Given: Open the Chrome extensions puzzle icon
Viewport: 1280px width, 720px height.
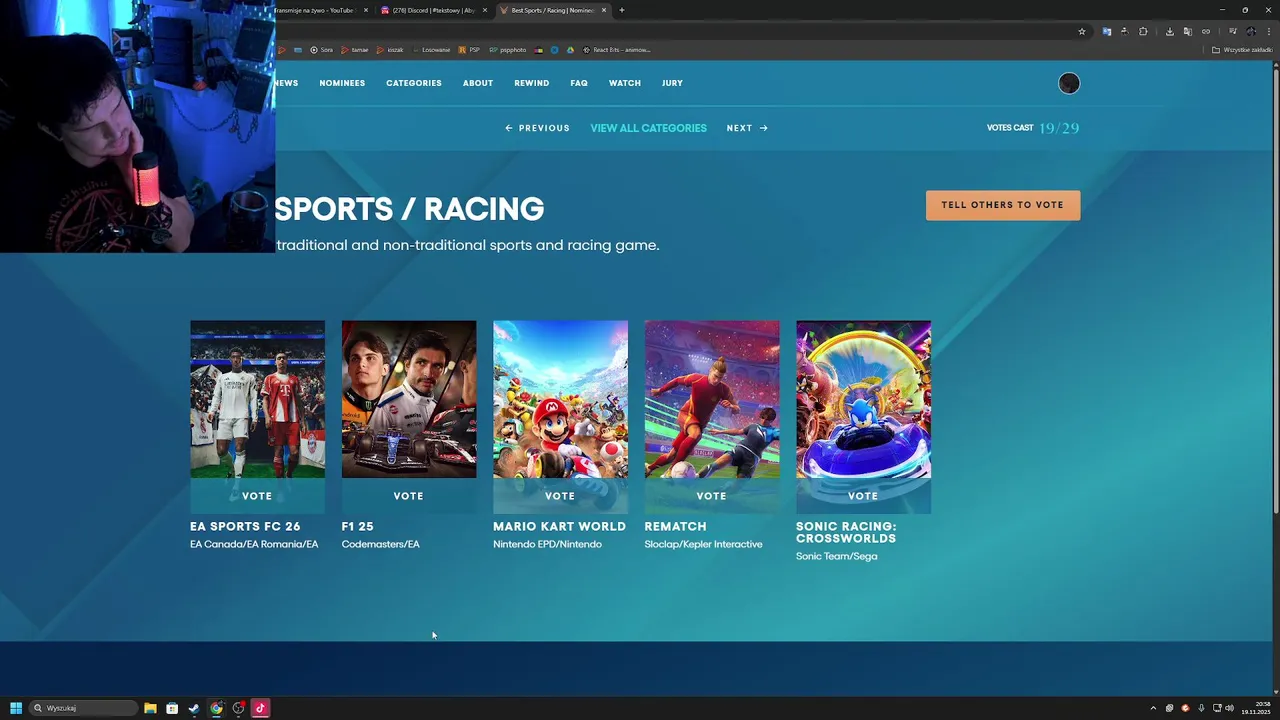Looking at the screenshot, I should [x=1143, y=31].
